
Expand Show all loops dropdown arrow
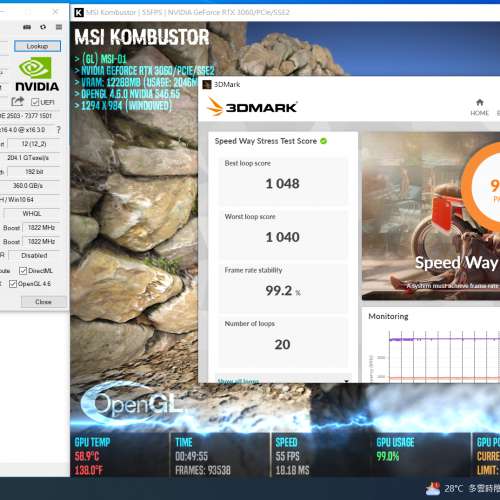347,381
